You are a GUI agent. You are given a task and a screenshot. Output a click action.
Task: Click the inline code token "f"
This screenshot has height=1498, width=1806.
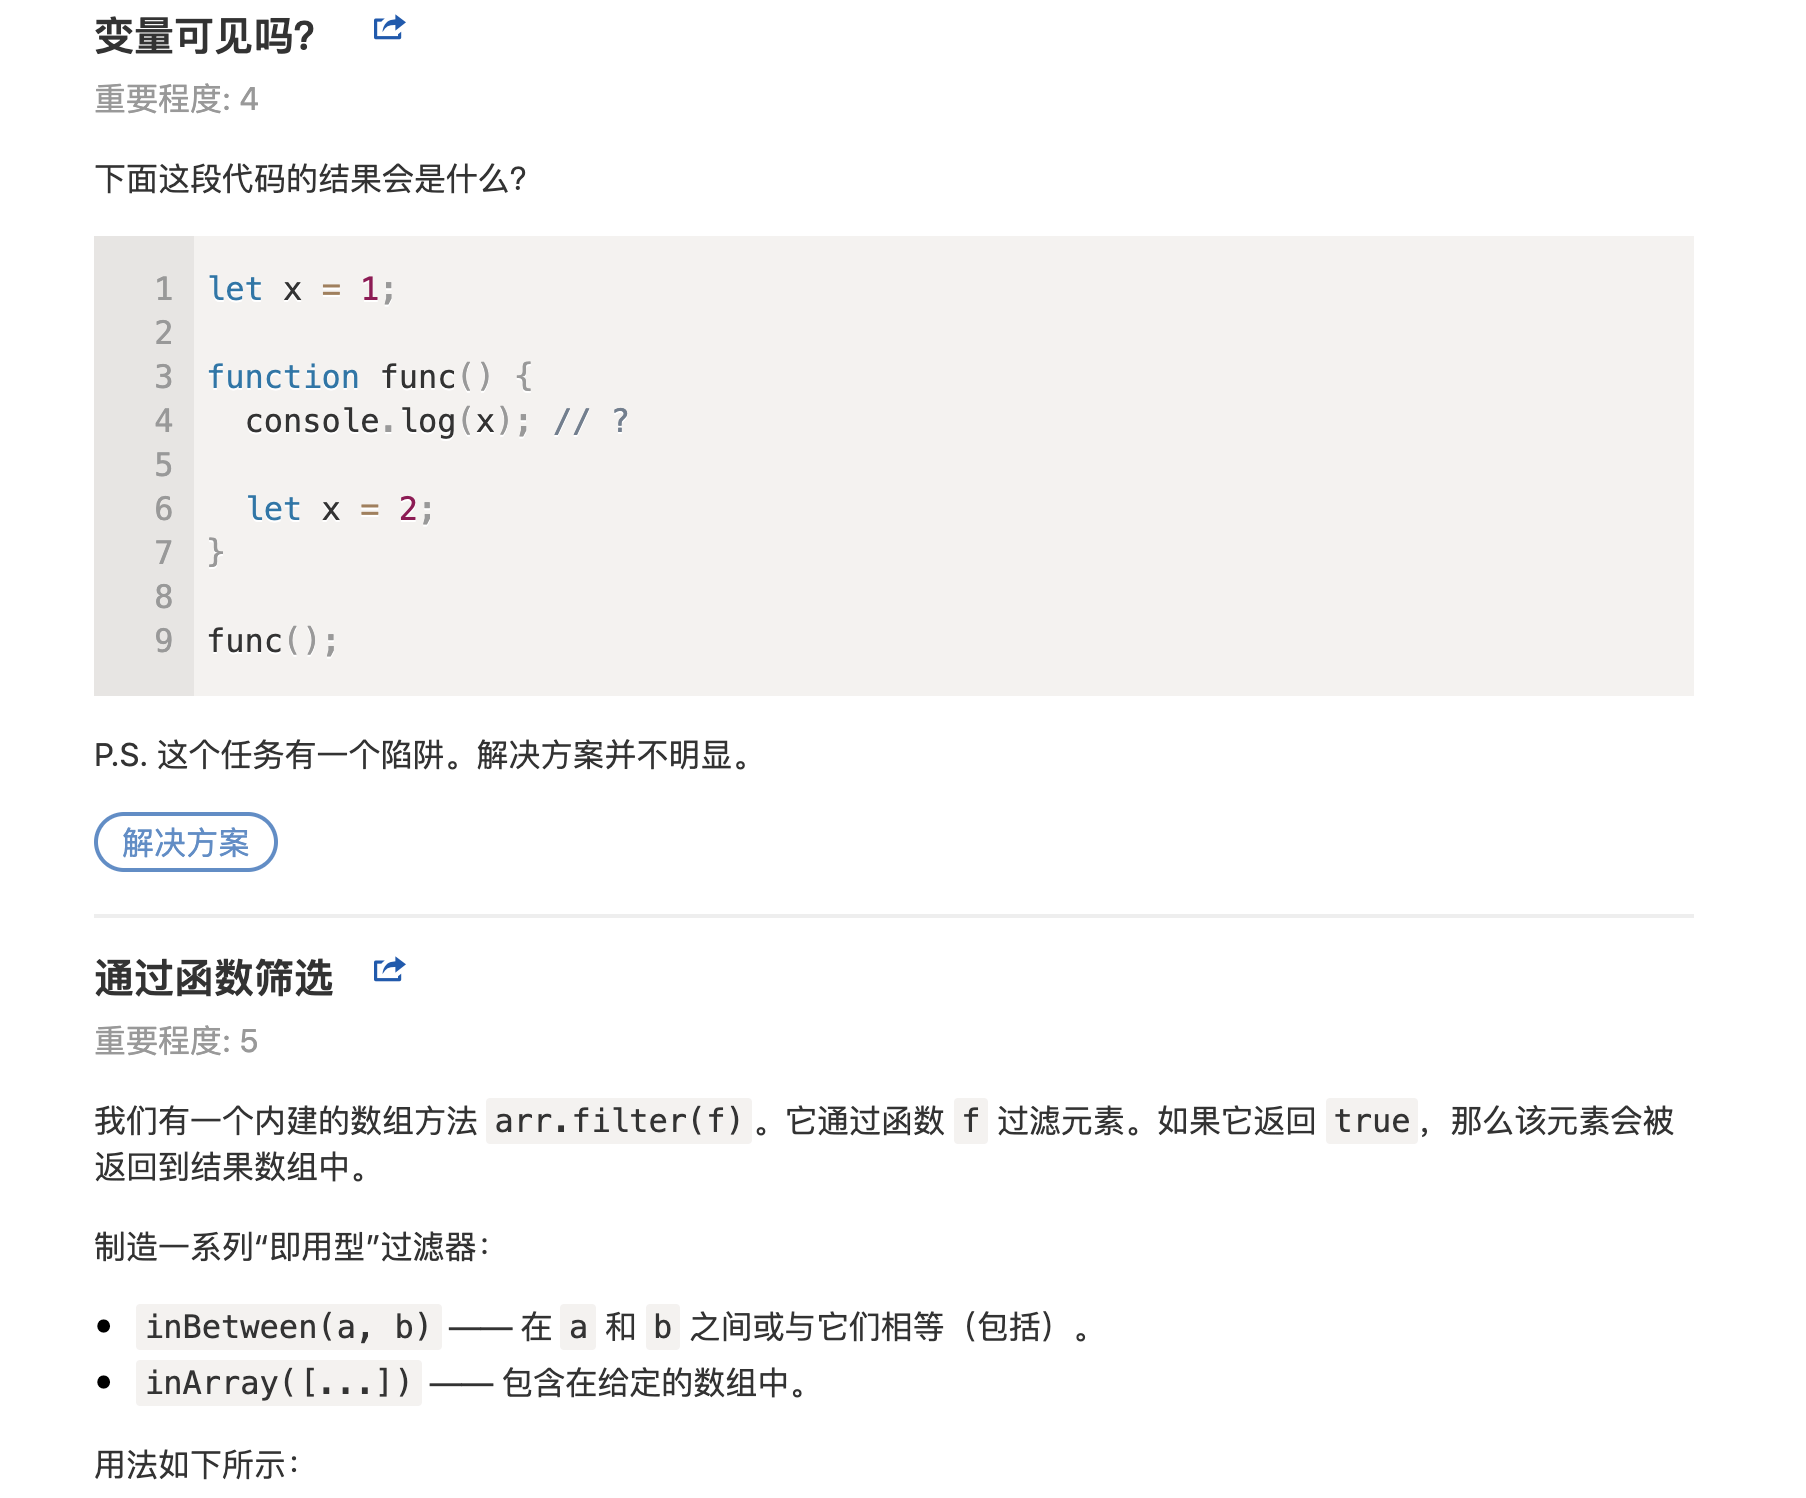969,1121
